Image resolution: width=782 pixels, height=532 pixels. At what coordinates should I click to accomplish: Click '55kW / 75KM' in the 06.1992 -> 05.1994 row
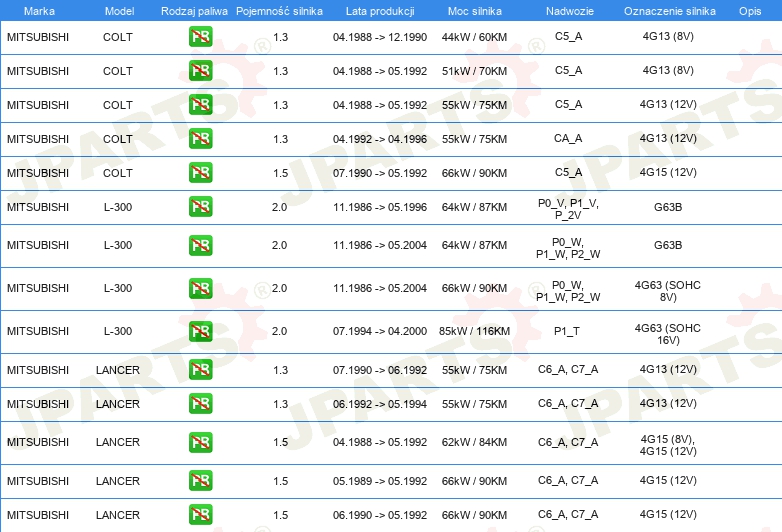(x=474, y=404)
